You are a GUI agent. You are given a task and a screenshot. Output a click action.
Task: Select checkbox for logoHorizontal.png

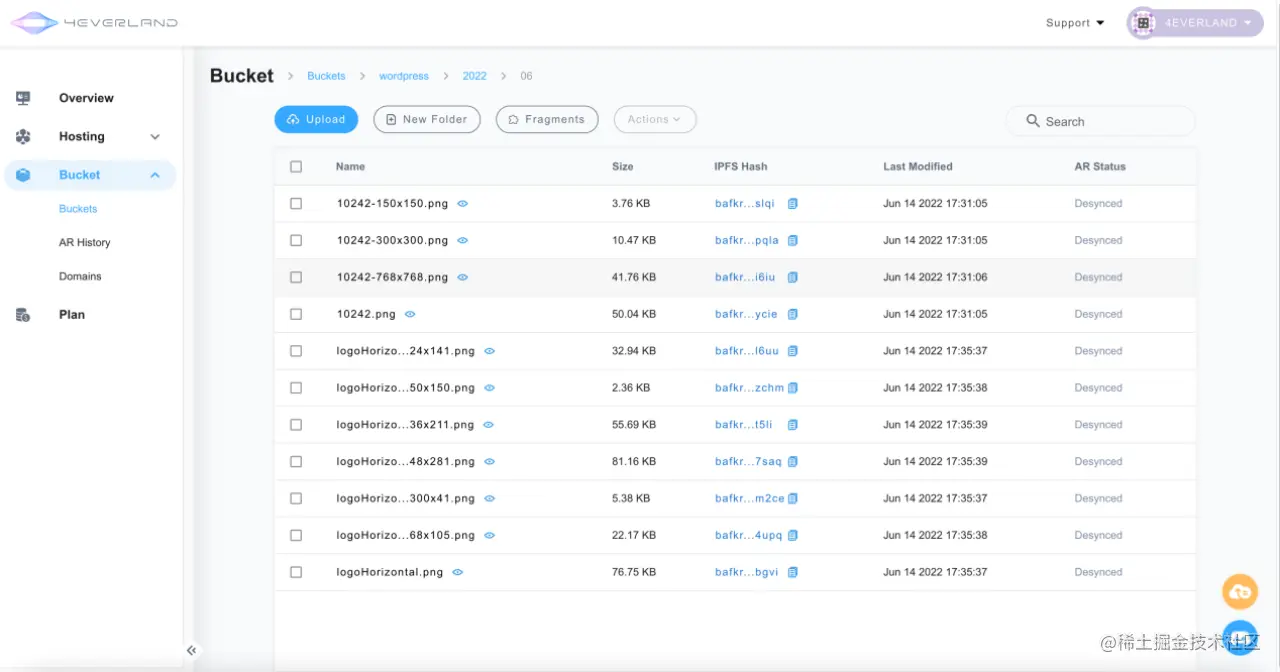coord(296,572)
